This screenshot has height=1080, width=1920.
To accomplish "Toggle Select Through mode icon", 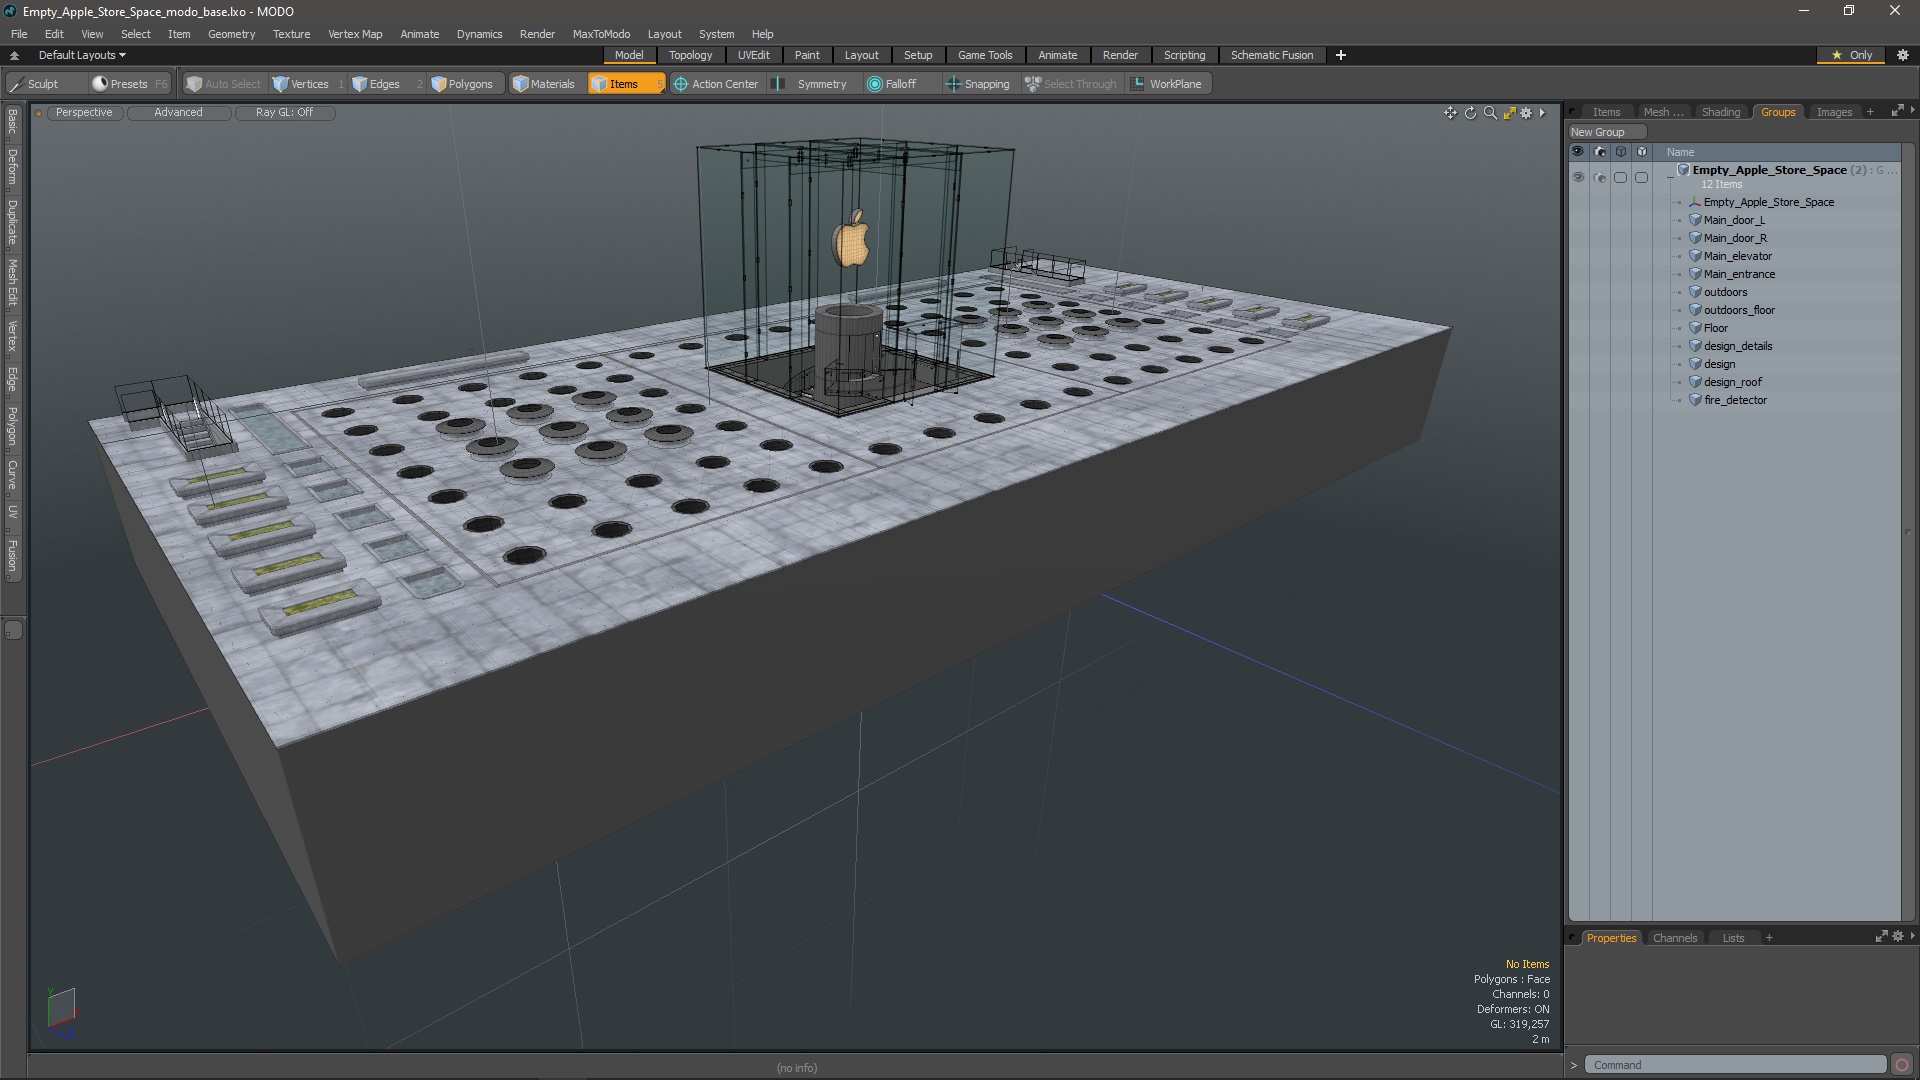I will [1033, 83].
